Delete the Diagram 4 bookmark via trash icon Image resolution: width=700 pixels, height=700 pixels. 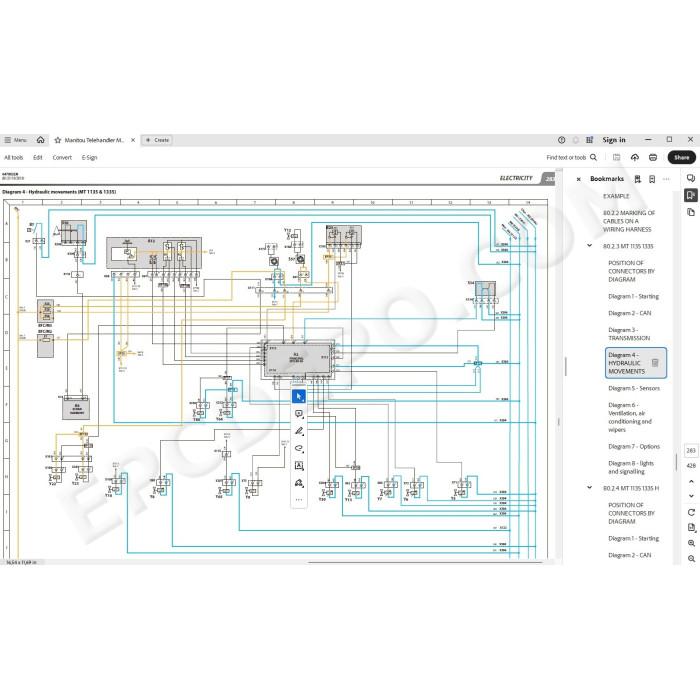pos(655,363)
